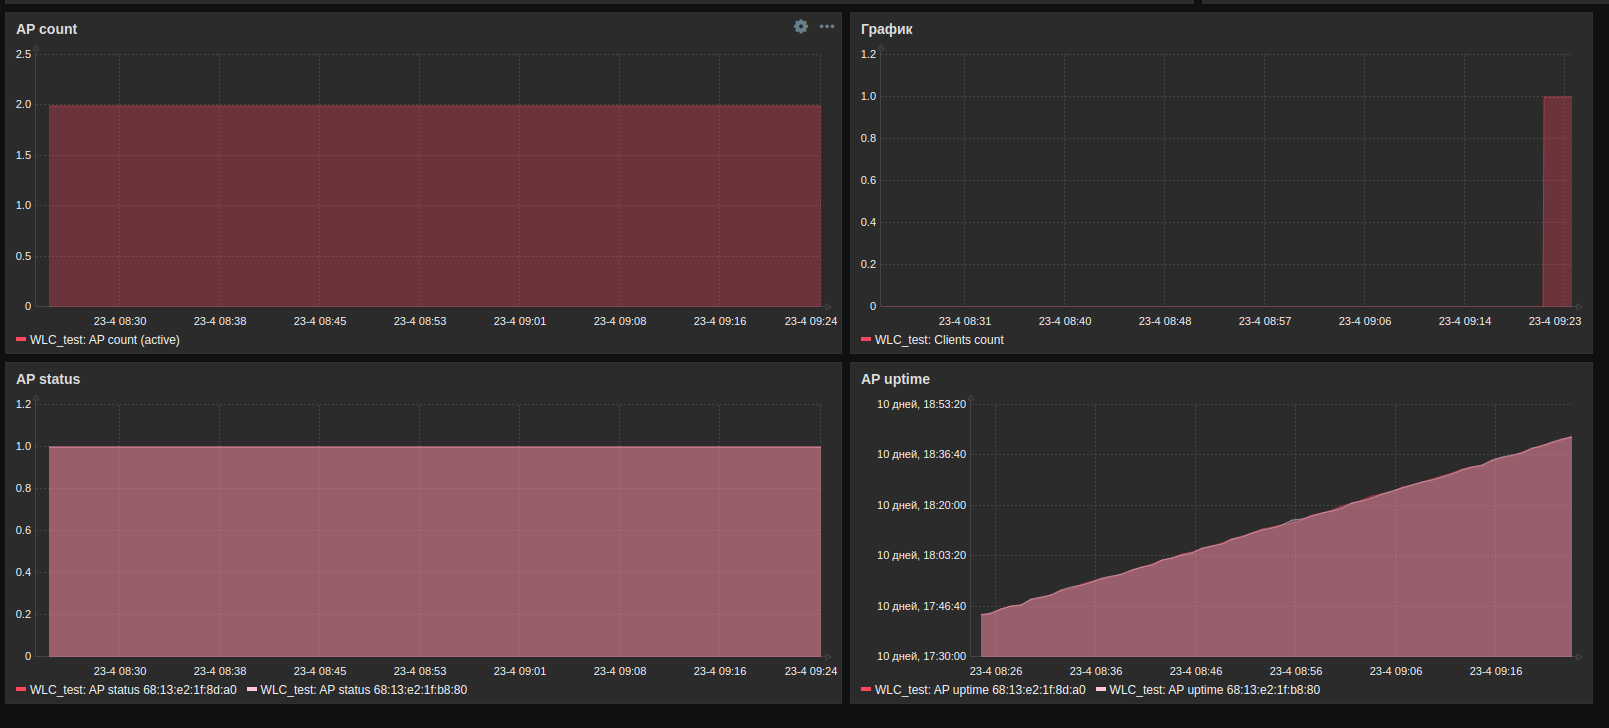Toggle AP uptime 68:13:e2:1f:b8:80 legend entry
This screenshot has height=728, width=1609.
coord(1215,690)
